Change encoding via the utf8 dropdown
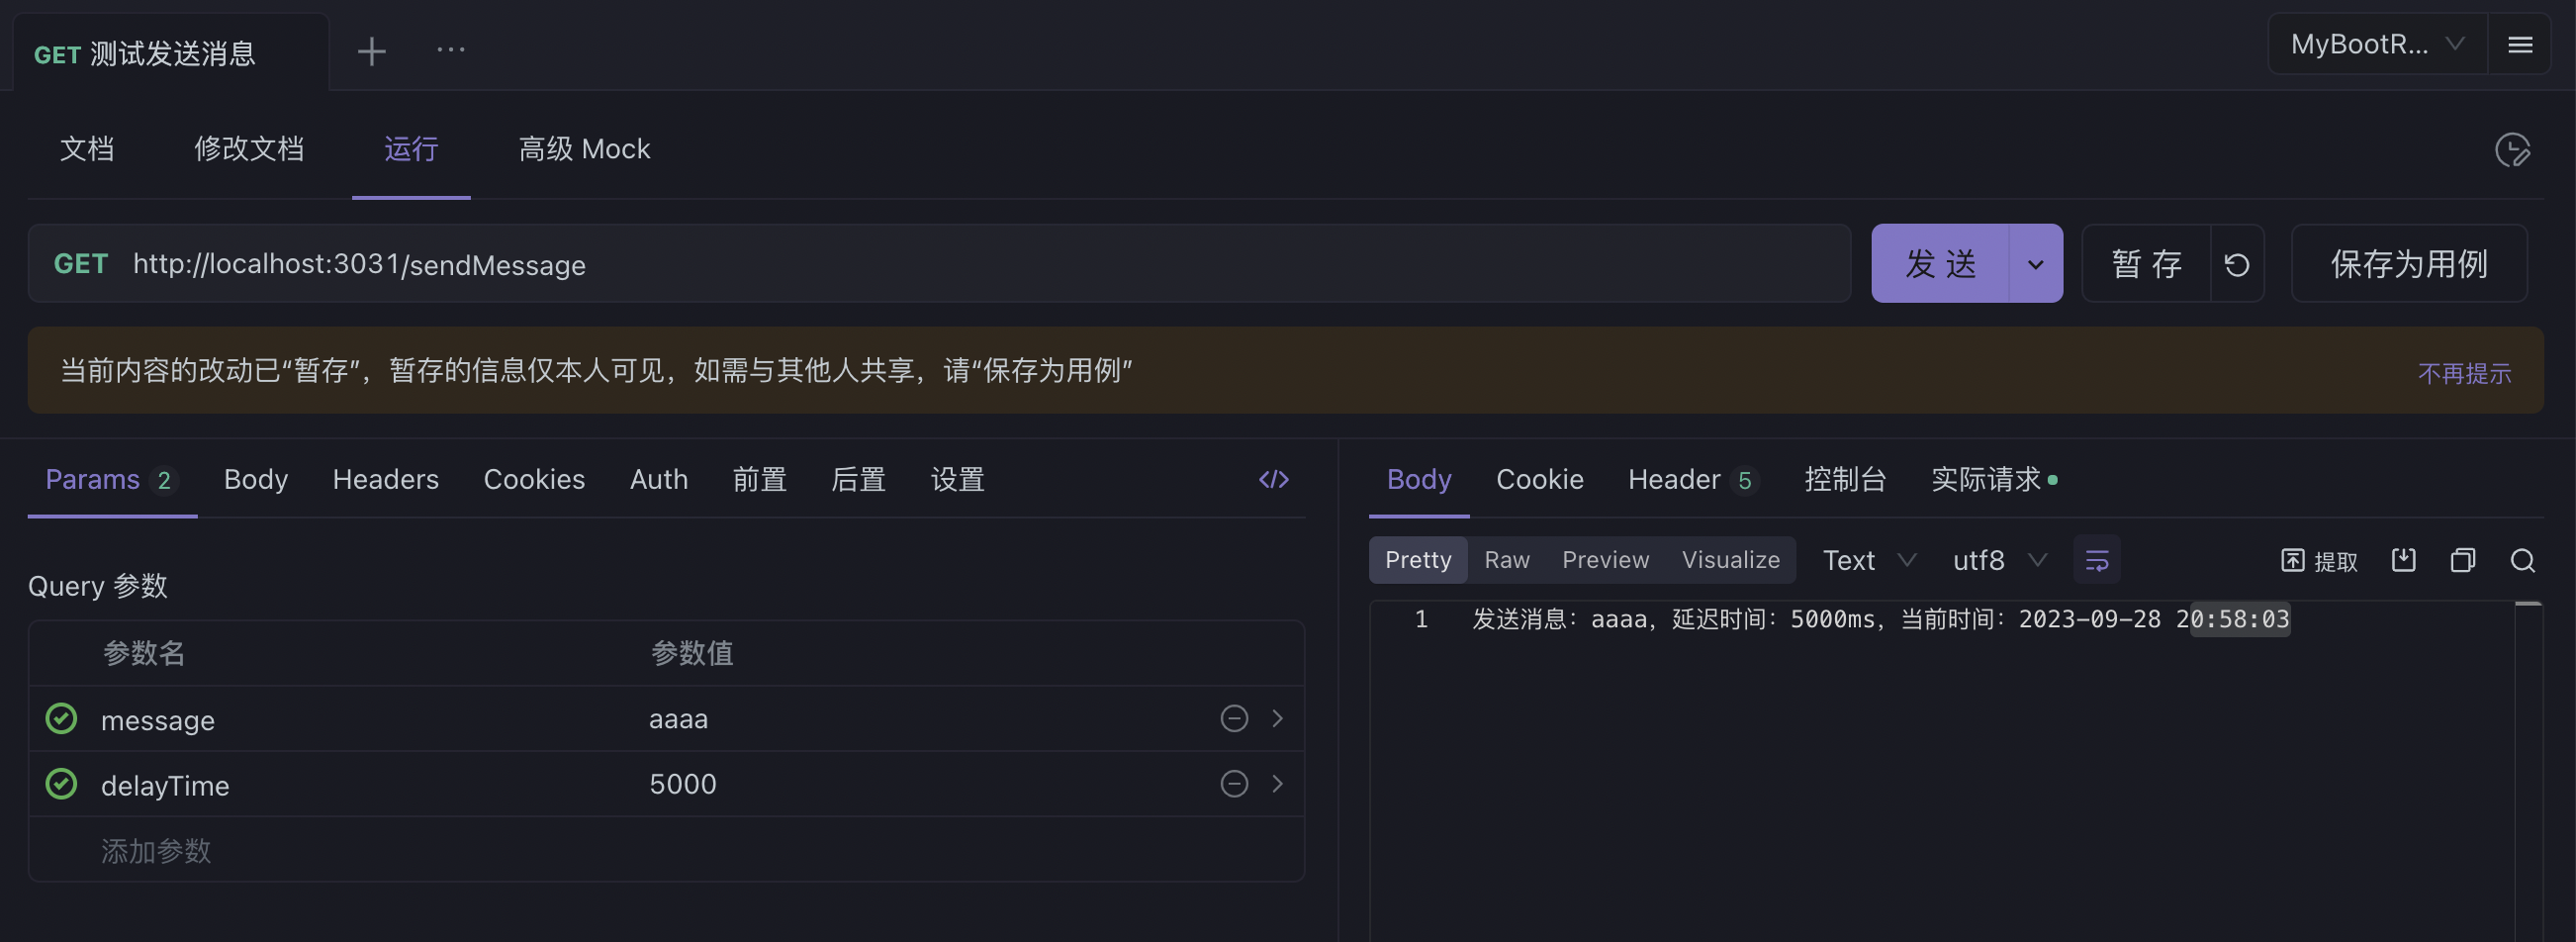Viewport: 2576px width, 942px height. (x=1998, y=560)
